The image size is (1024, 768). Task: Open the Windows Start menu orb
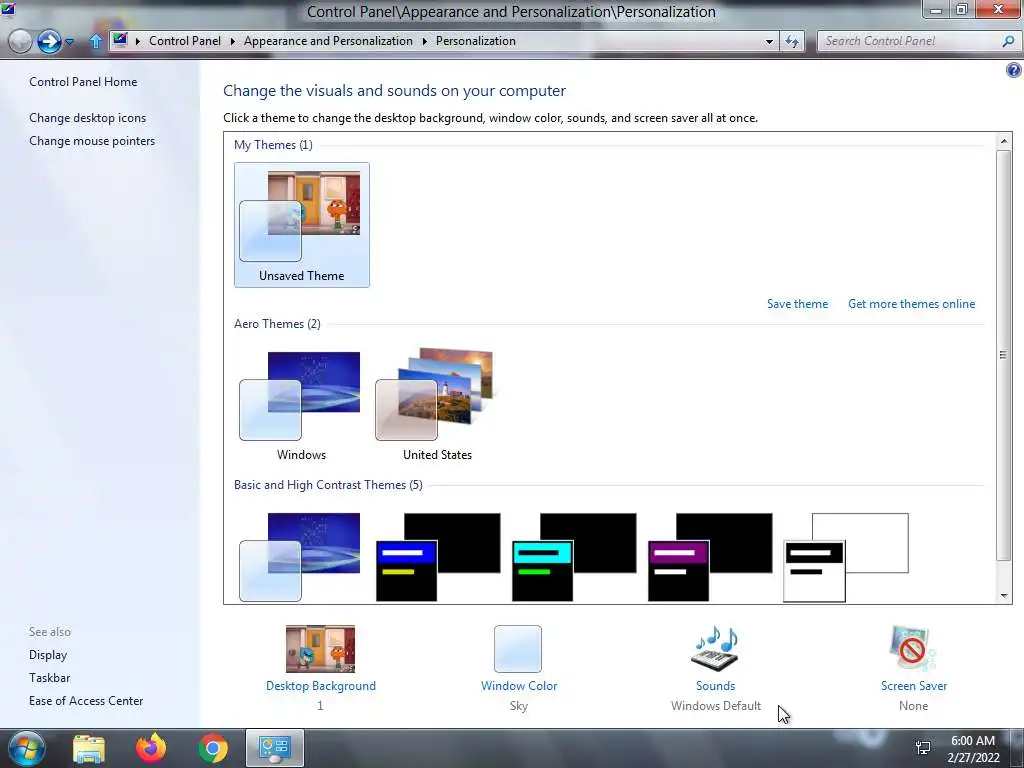pyautogui.click(x=26, y=748)
